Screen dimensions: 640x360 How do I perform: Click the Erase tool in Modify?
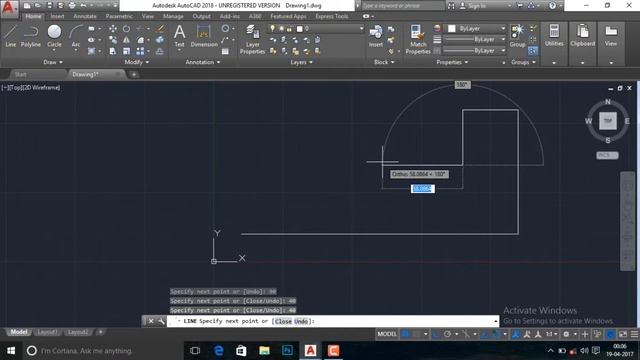160,29
